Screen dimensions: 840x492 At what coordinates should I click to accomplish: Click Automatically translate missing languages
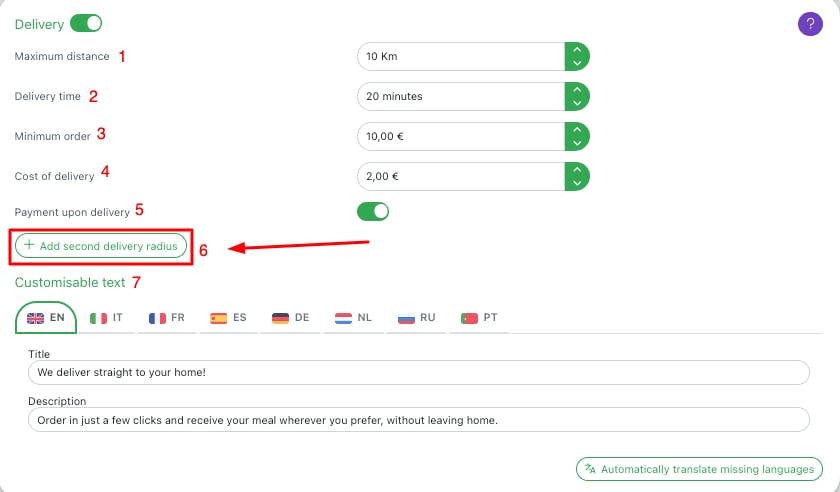tap(699, 469)
